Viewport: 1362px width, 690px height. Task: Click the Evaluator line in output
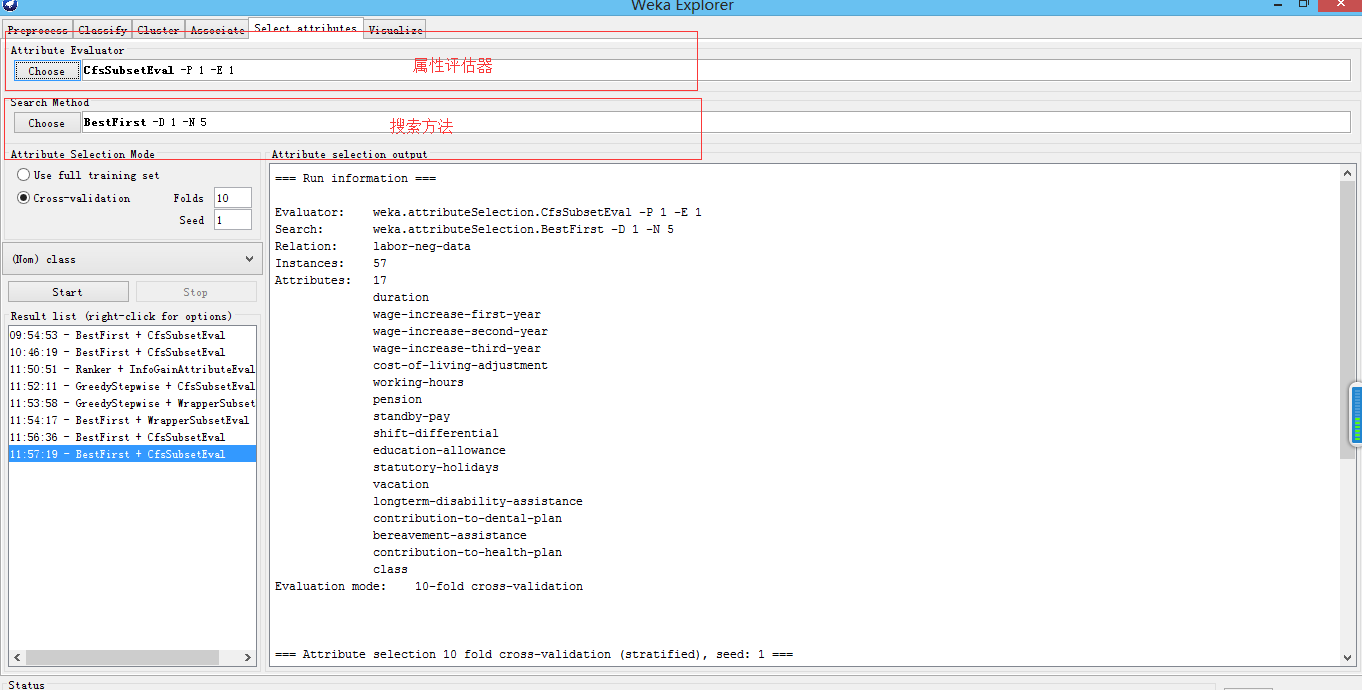coord(488,212)
